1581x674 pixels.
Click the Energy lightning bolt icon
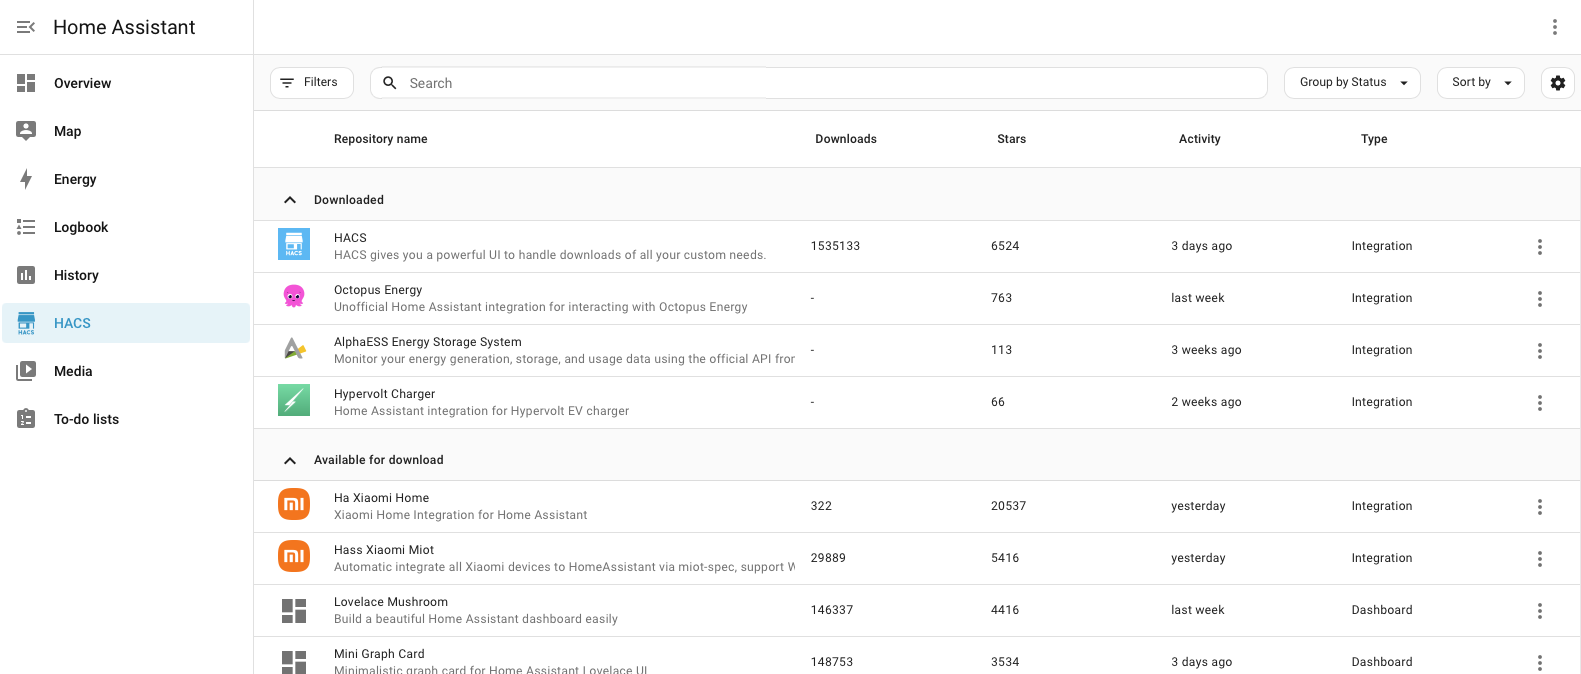26,179
